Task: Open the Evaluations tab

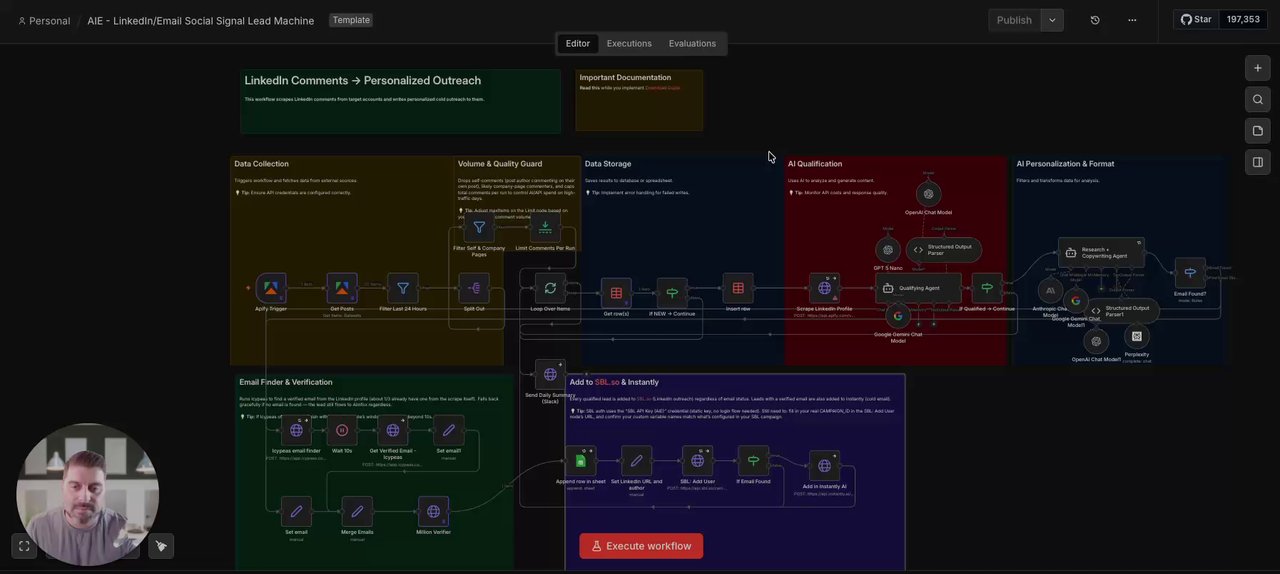Action: point(692,43)
